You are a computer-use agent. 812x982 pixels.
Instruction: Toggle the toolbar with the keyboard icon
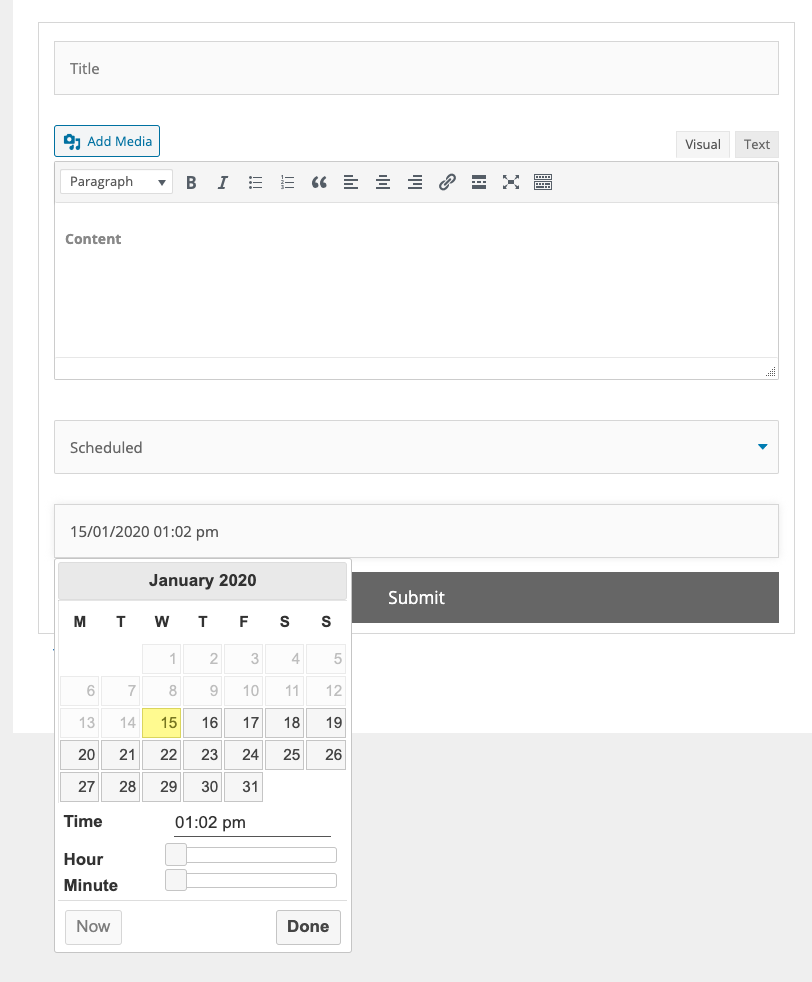point(543,182)
